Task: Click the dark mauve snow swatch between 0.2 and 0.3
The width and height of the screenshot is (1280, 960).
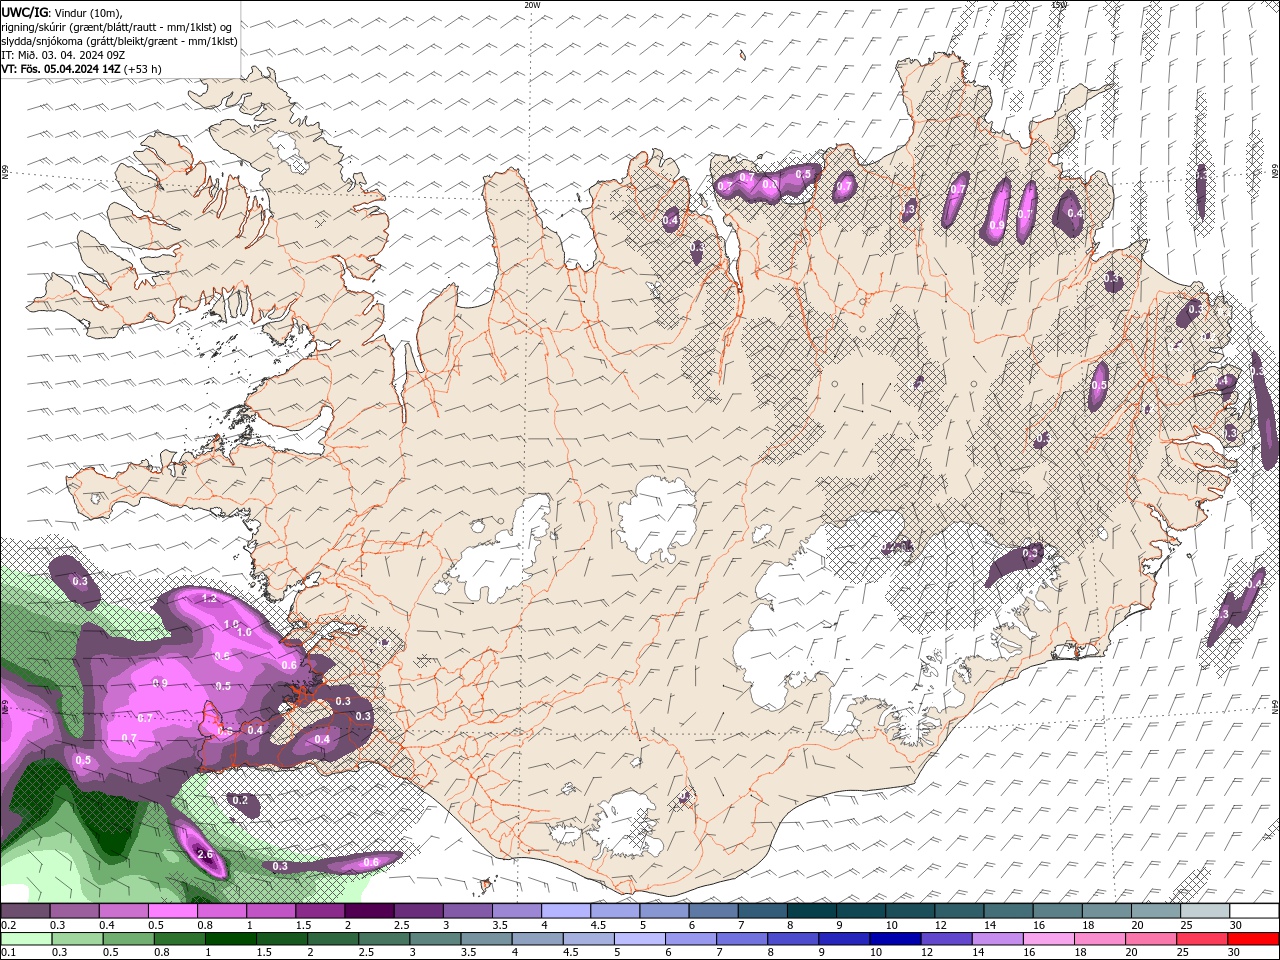Action: (26, 911)
